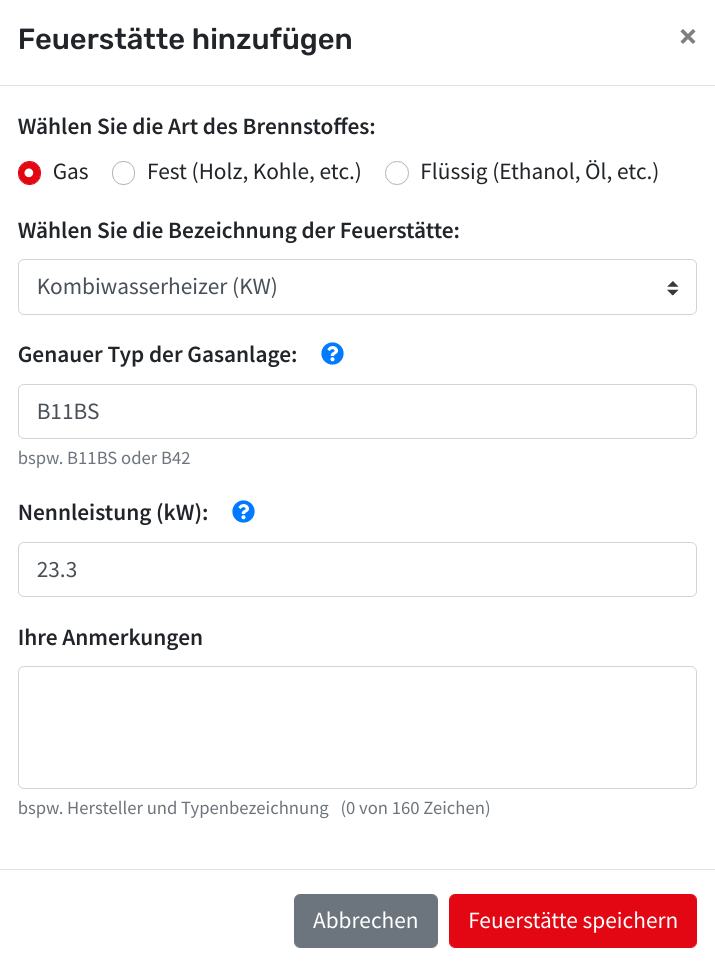Click the Ihre Anmerkungen label
The width and height of the screenshot is (715, 964).
tap(110, 638)
